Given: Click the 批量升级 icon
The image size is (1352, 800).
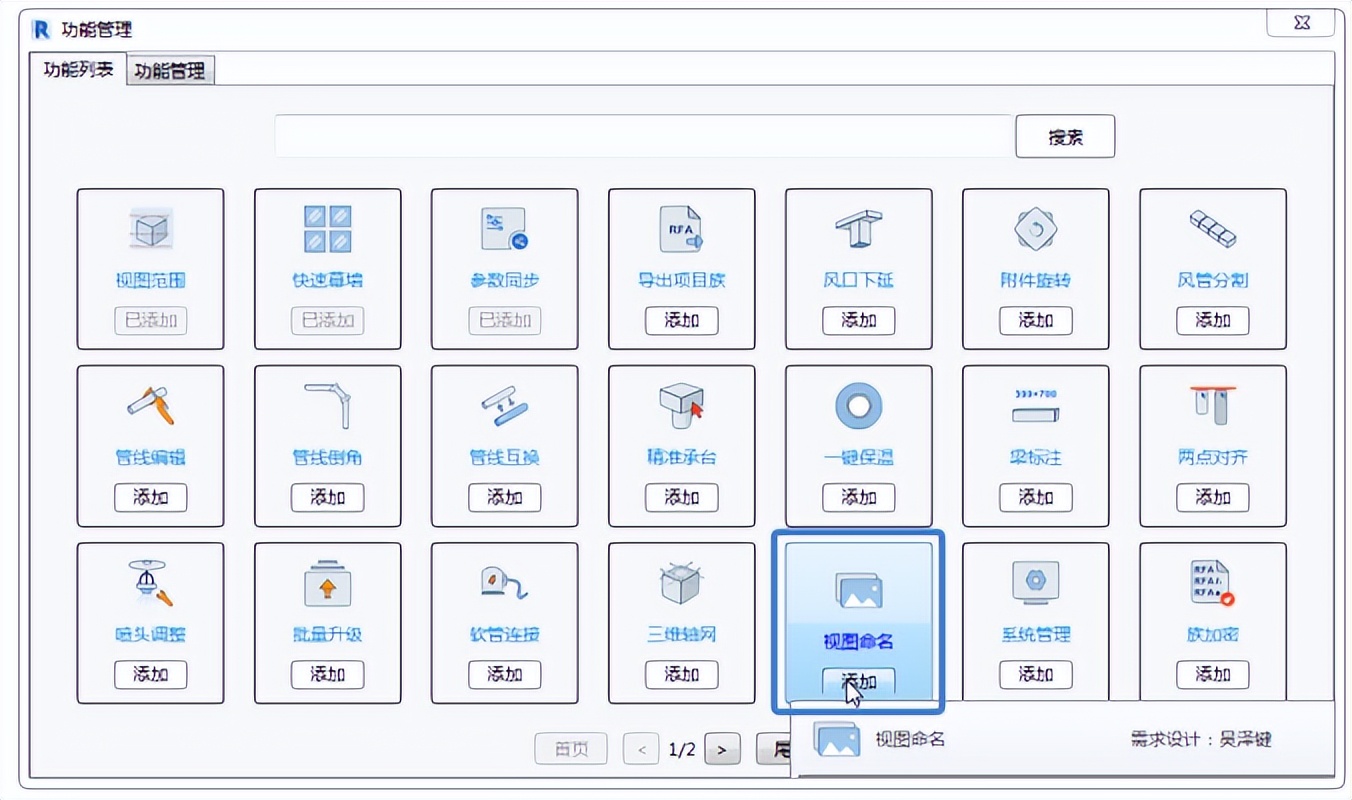Looking at the screenshot, I should (x=328, y=583).
